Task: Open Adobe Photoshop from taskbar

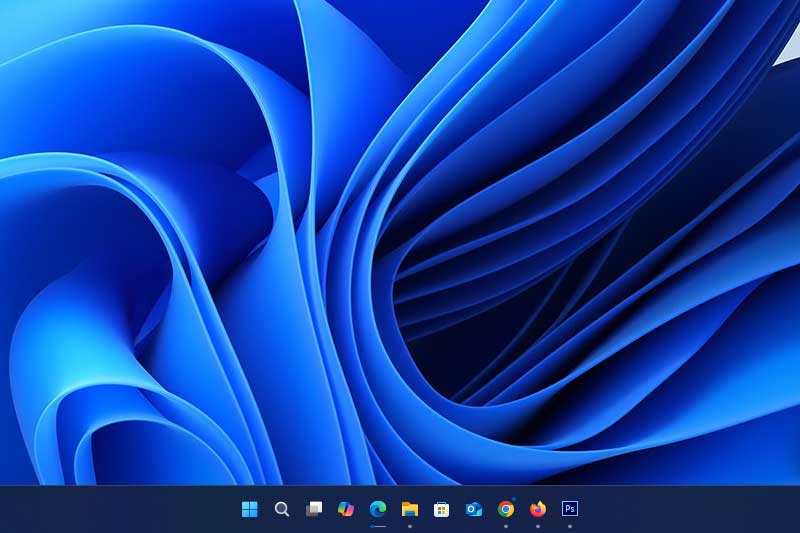Action: (570, 509)
